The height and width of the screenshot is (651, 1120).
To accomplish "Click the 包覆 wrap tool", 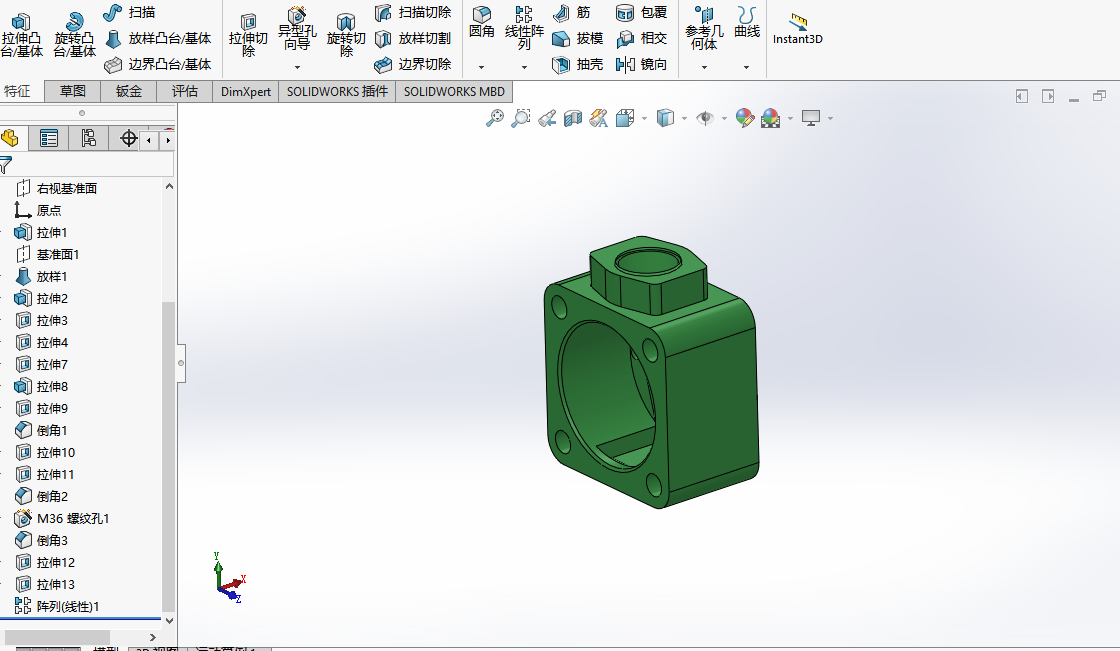I will [x=641, y=12].
